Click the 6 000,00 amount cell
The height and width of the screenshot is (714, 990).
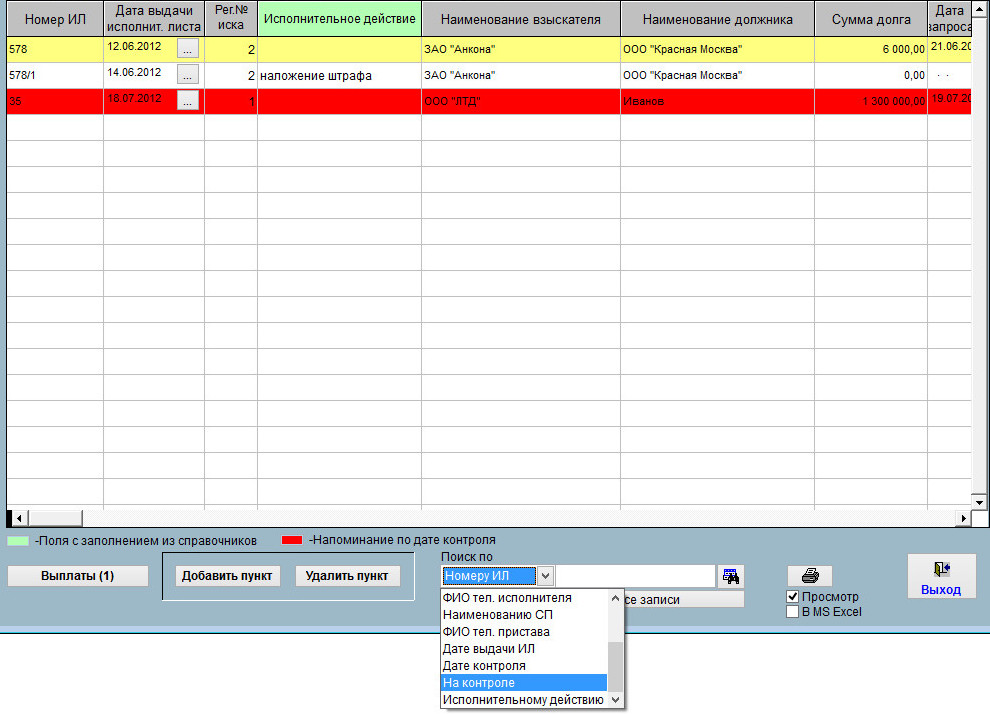[871, 49]
